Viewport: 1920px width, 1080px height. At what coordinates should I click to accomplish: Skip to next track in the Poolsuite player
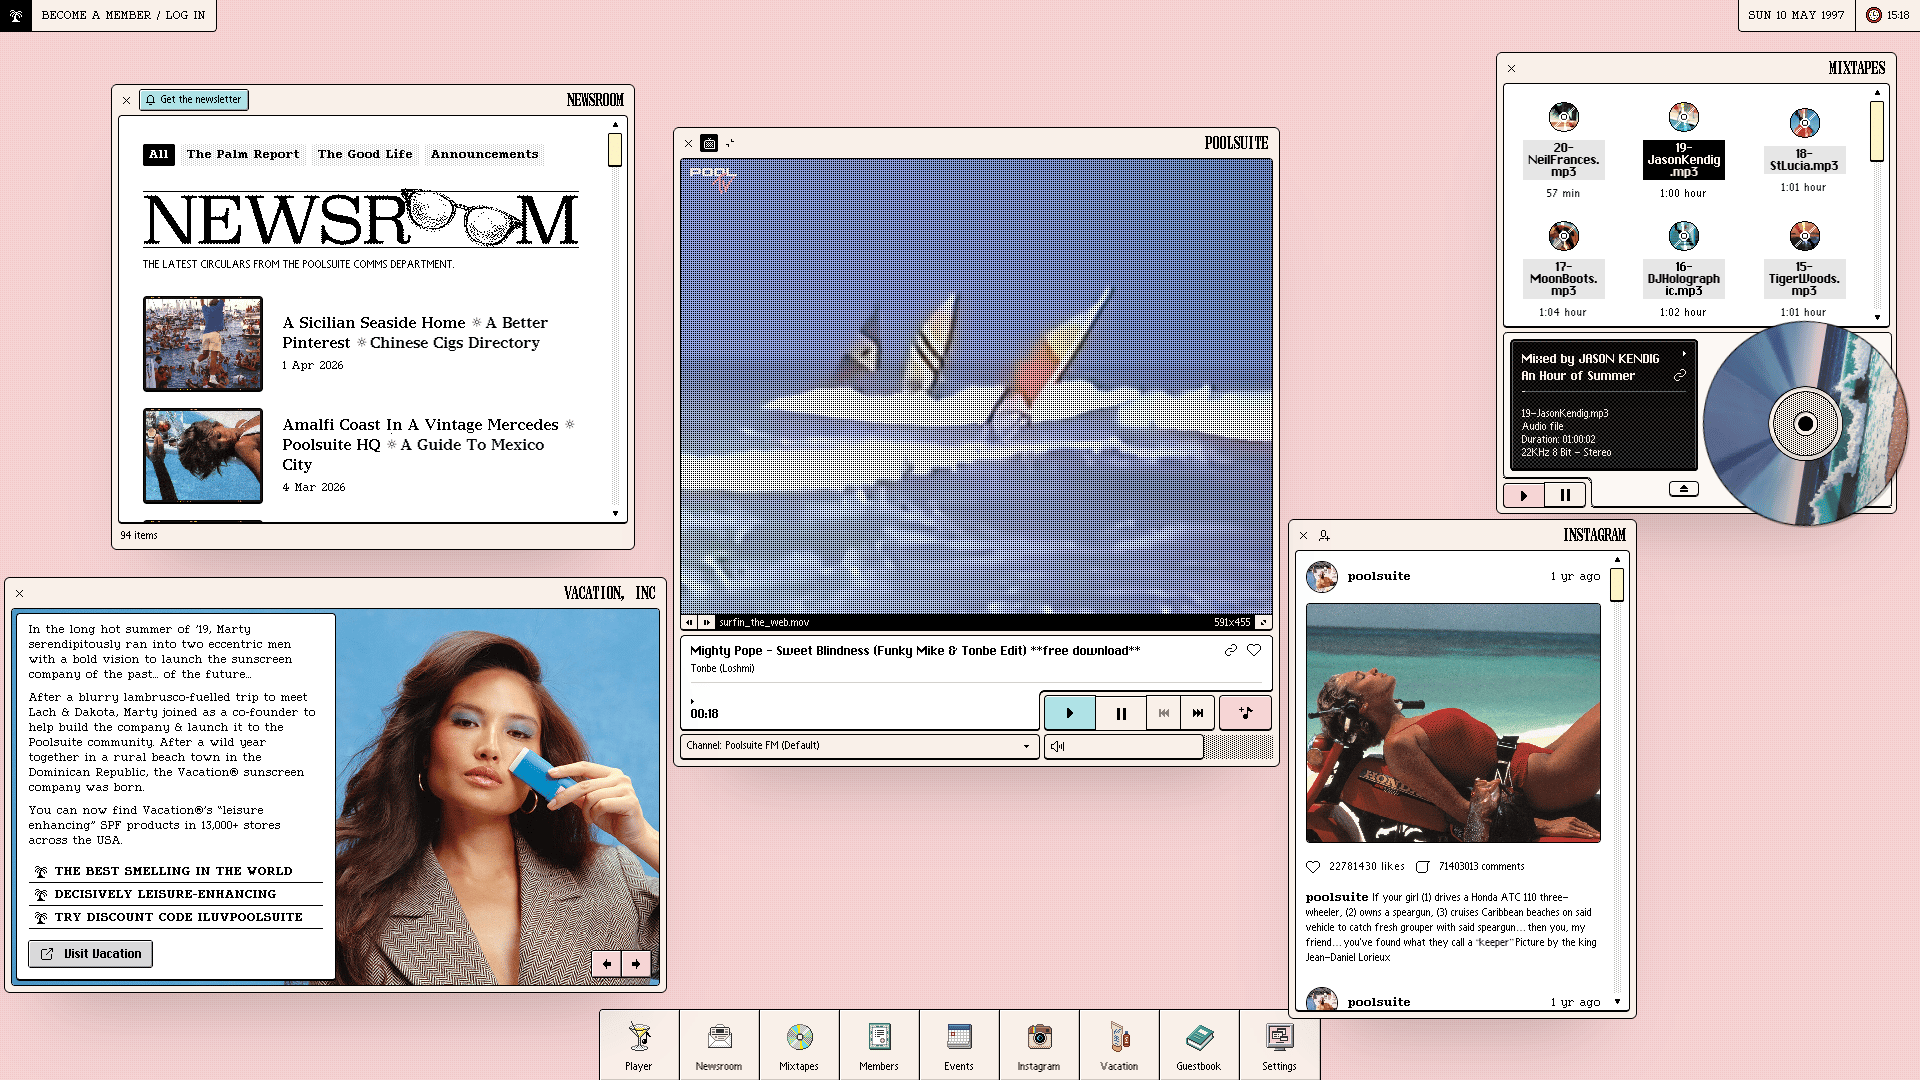1198,713
